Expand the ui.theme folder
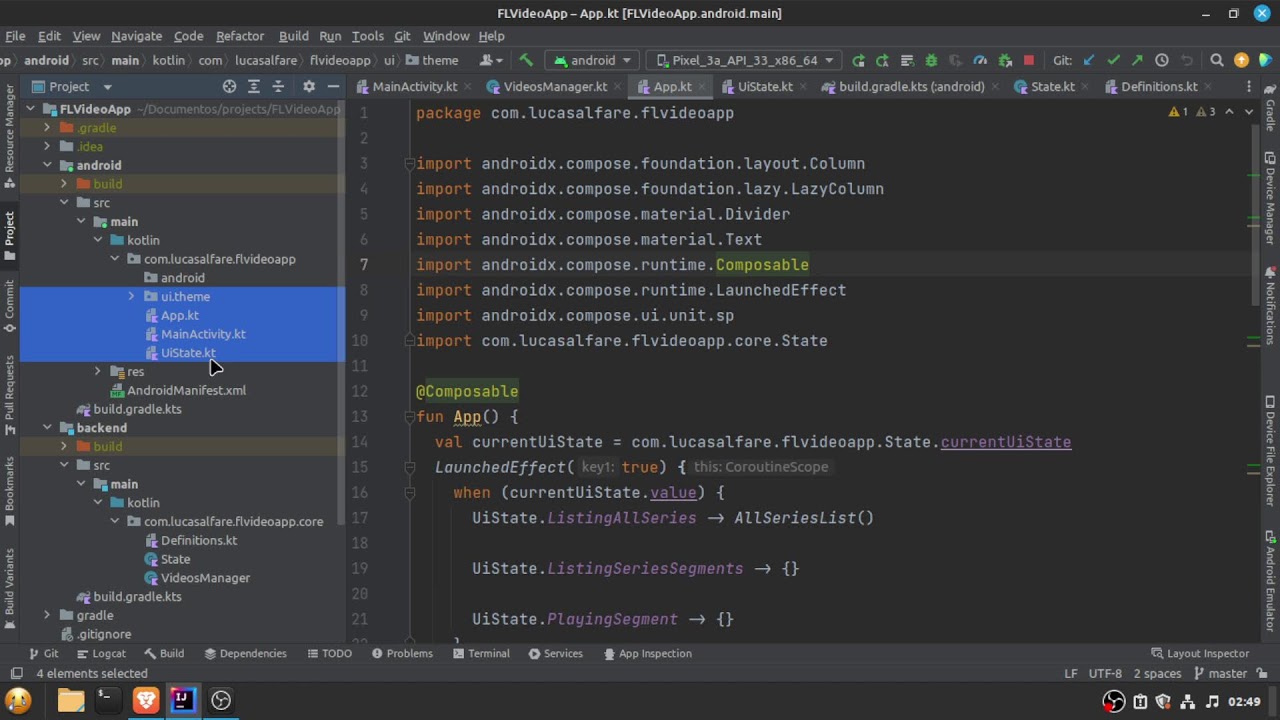This screenshot has width=1280, height=720. [x=131, y=297]
